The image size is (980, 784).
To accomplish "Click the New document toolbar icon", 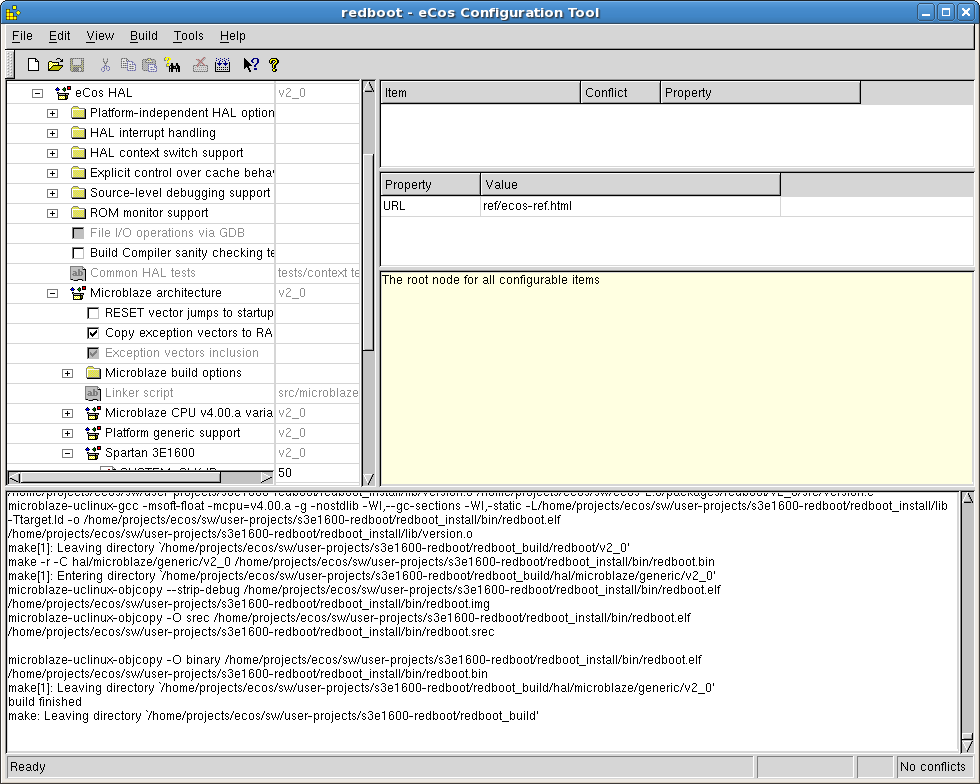I will coord(33,65).
